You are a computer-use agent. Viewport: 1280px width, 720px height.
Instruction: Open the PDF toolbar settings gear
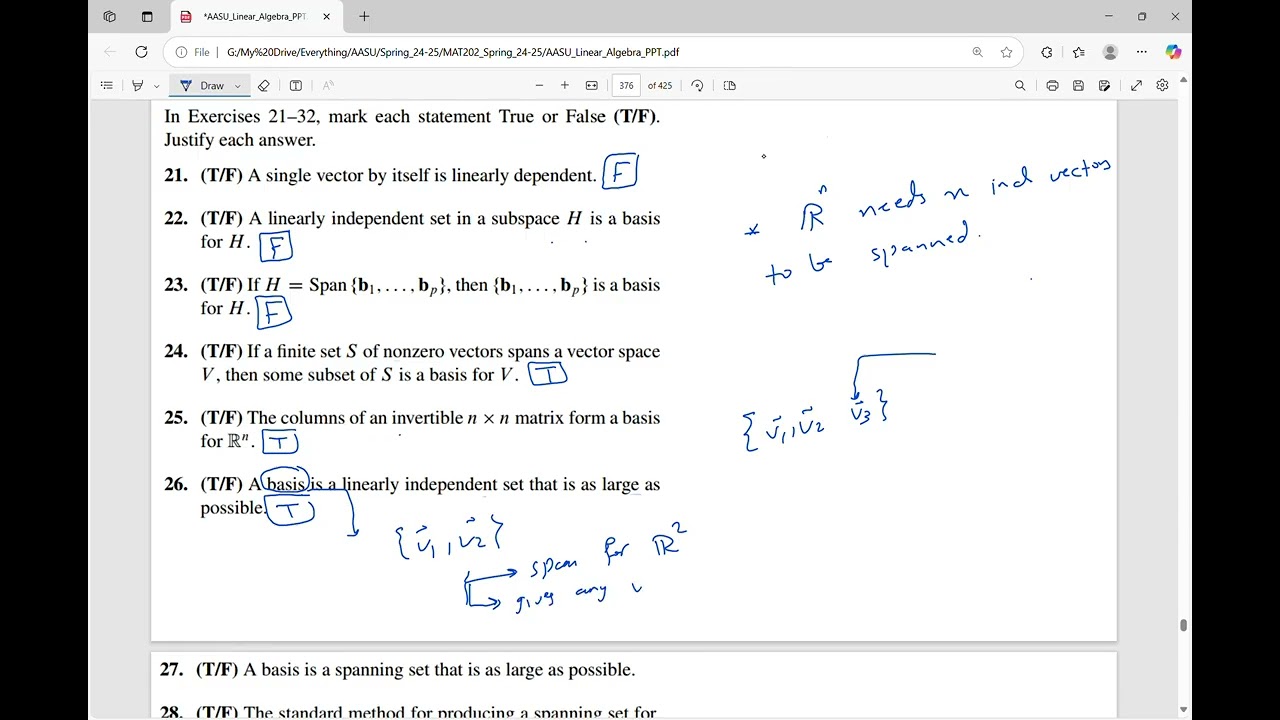(1162, 86)
